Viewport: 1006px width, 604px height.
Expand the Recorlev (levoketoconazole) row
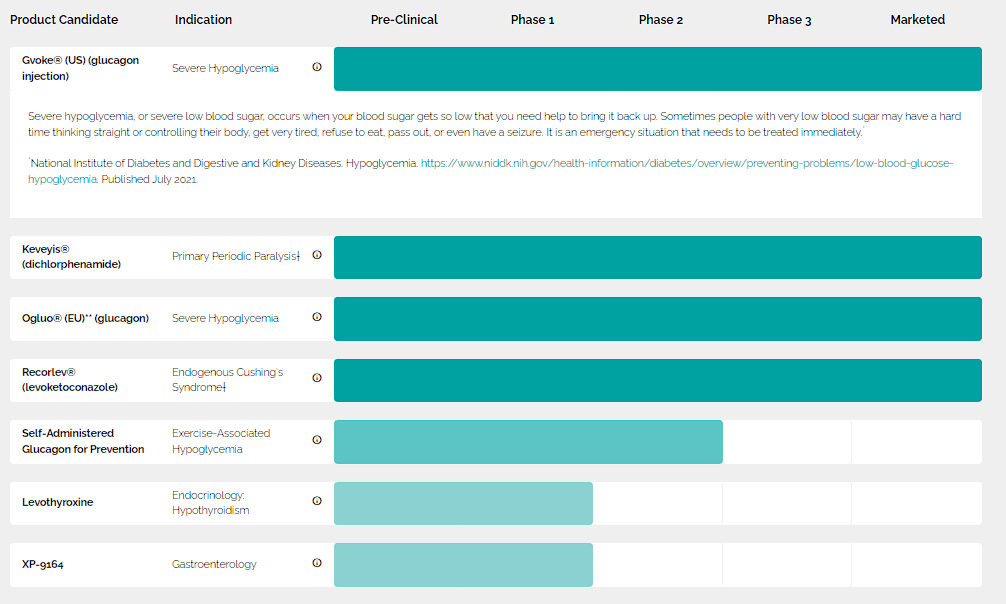click(x=69, y=379)
